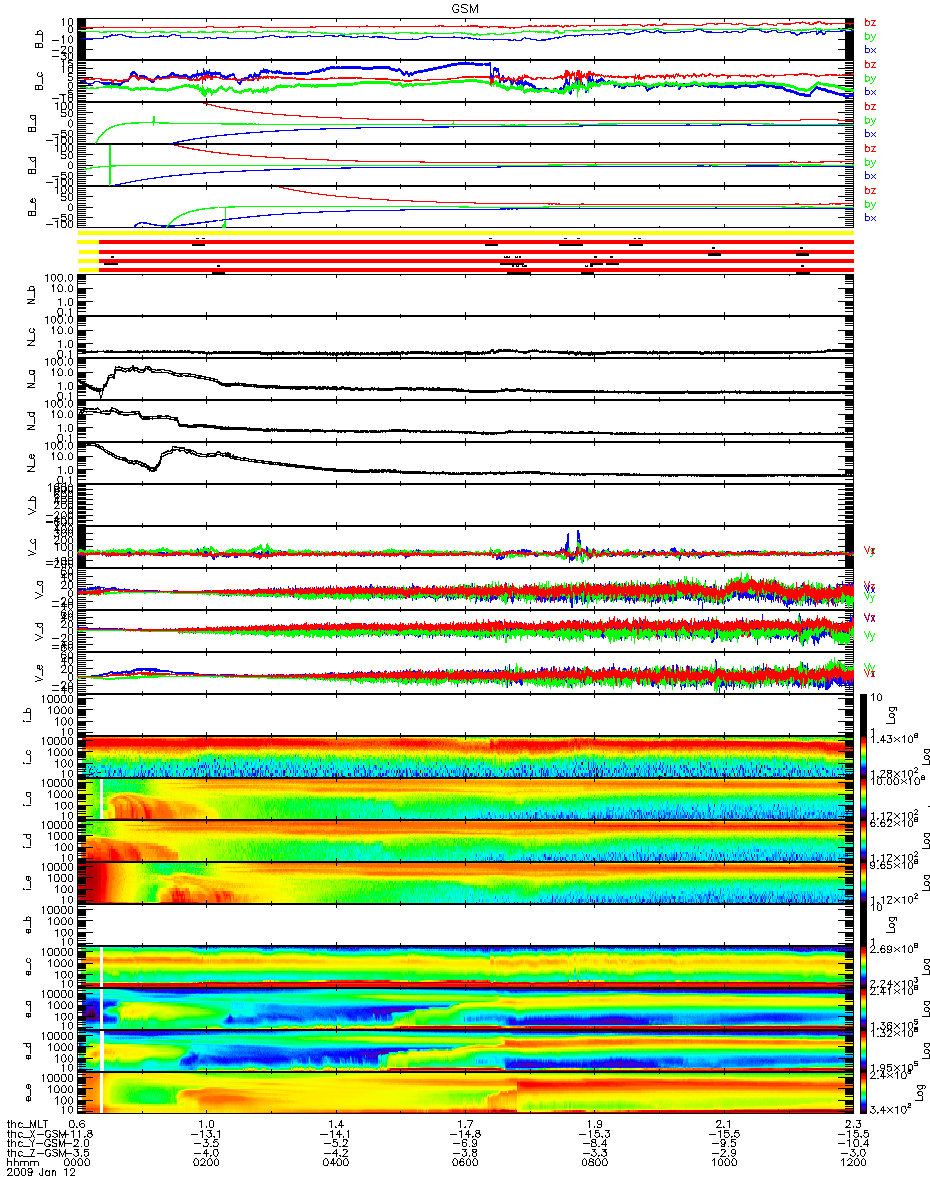Image resolution: width=930 pixels, height=1200 pixels.
Task: Click the GSM title at the top
Action: (x=464, y=8)
